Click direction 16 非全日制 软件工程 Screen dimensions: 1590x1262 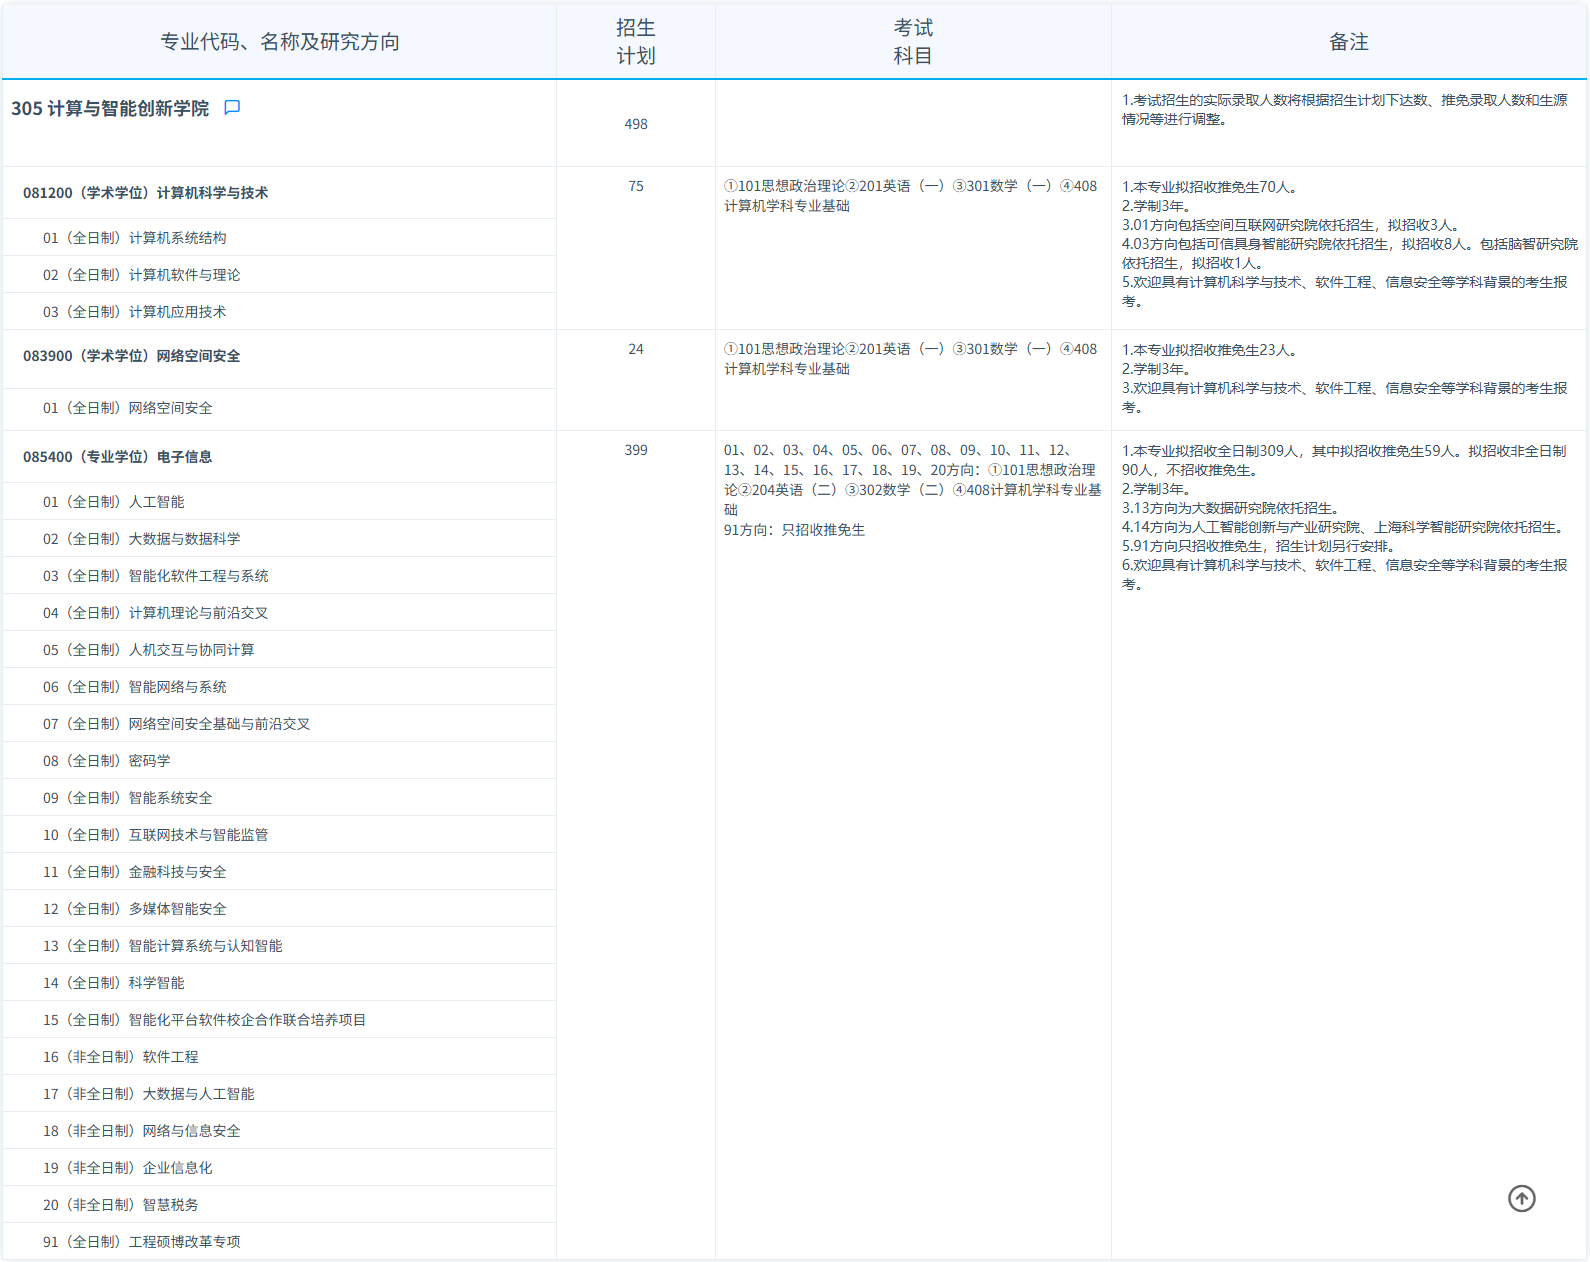(x=120, y=1057)
